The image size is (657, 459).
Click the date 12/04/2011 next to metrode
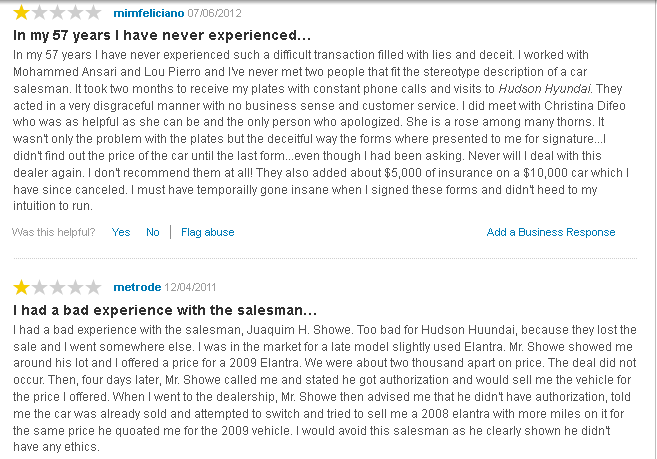coord(190,287)
